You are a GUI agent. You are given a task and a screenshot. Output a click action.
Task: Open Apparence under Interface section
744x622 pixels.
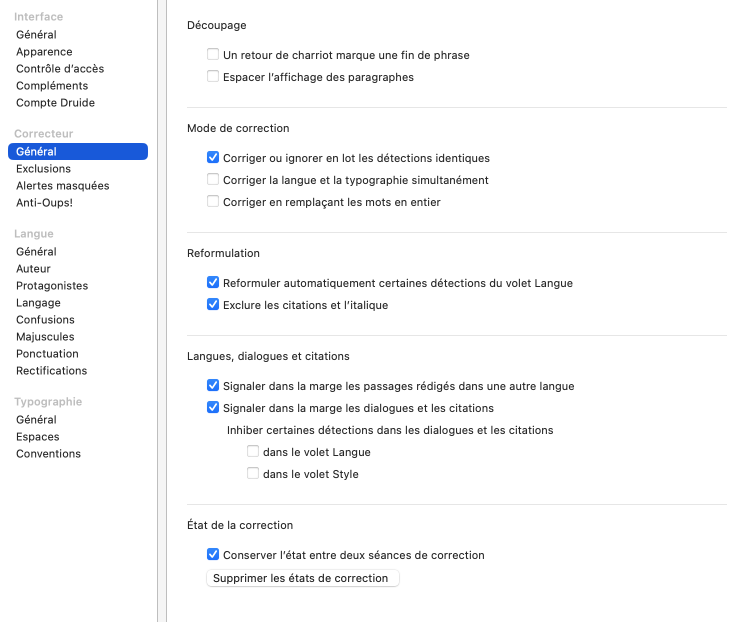pyautogui.click(x=44, y=52)
